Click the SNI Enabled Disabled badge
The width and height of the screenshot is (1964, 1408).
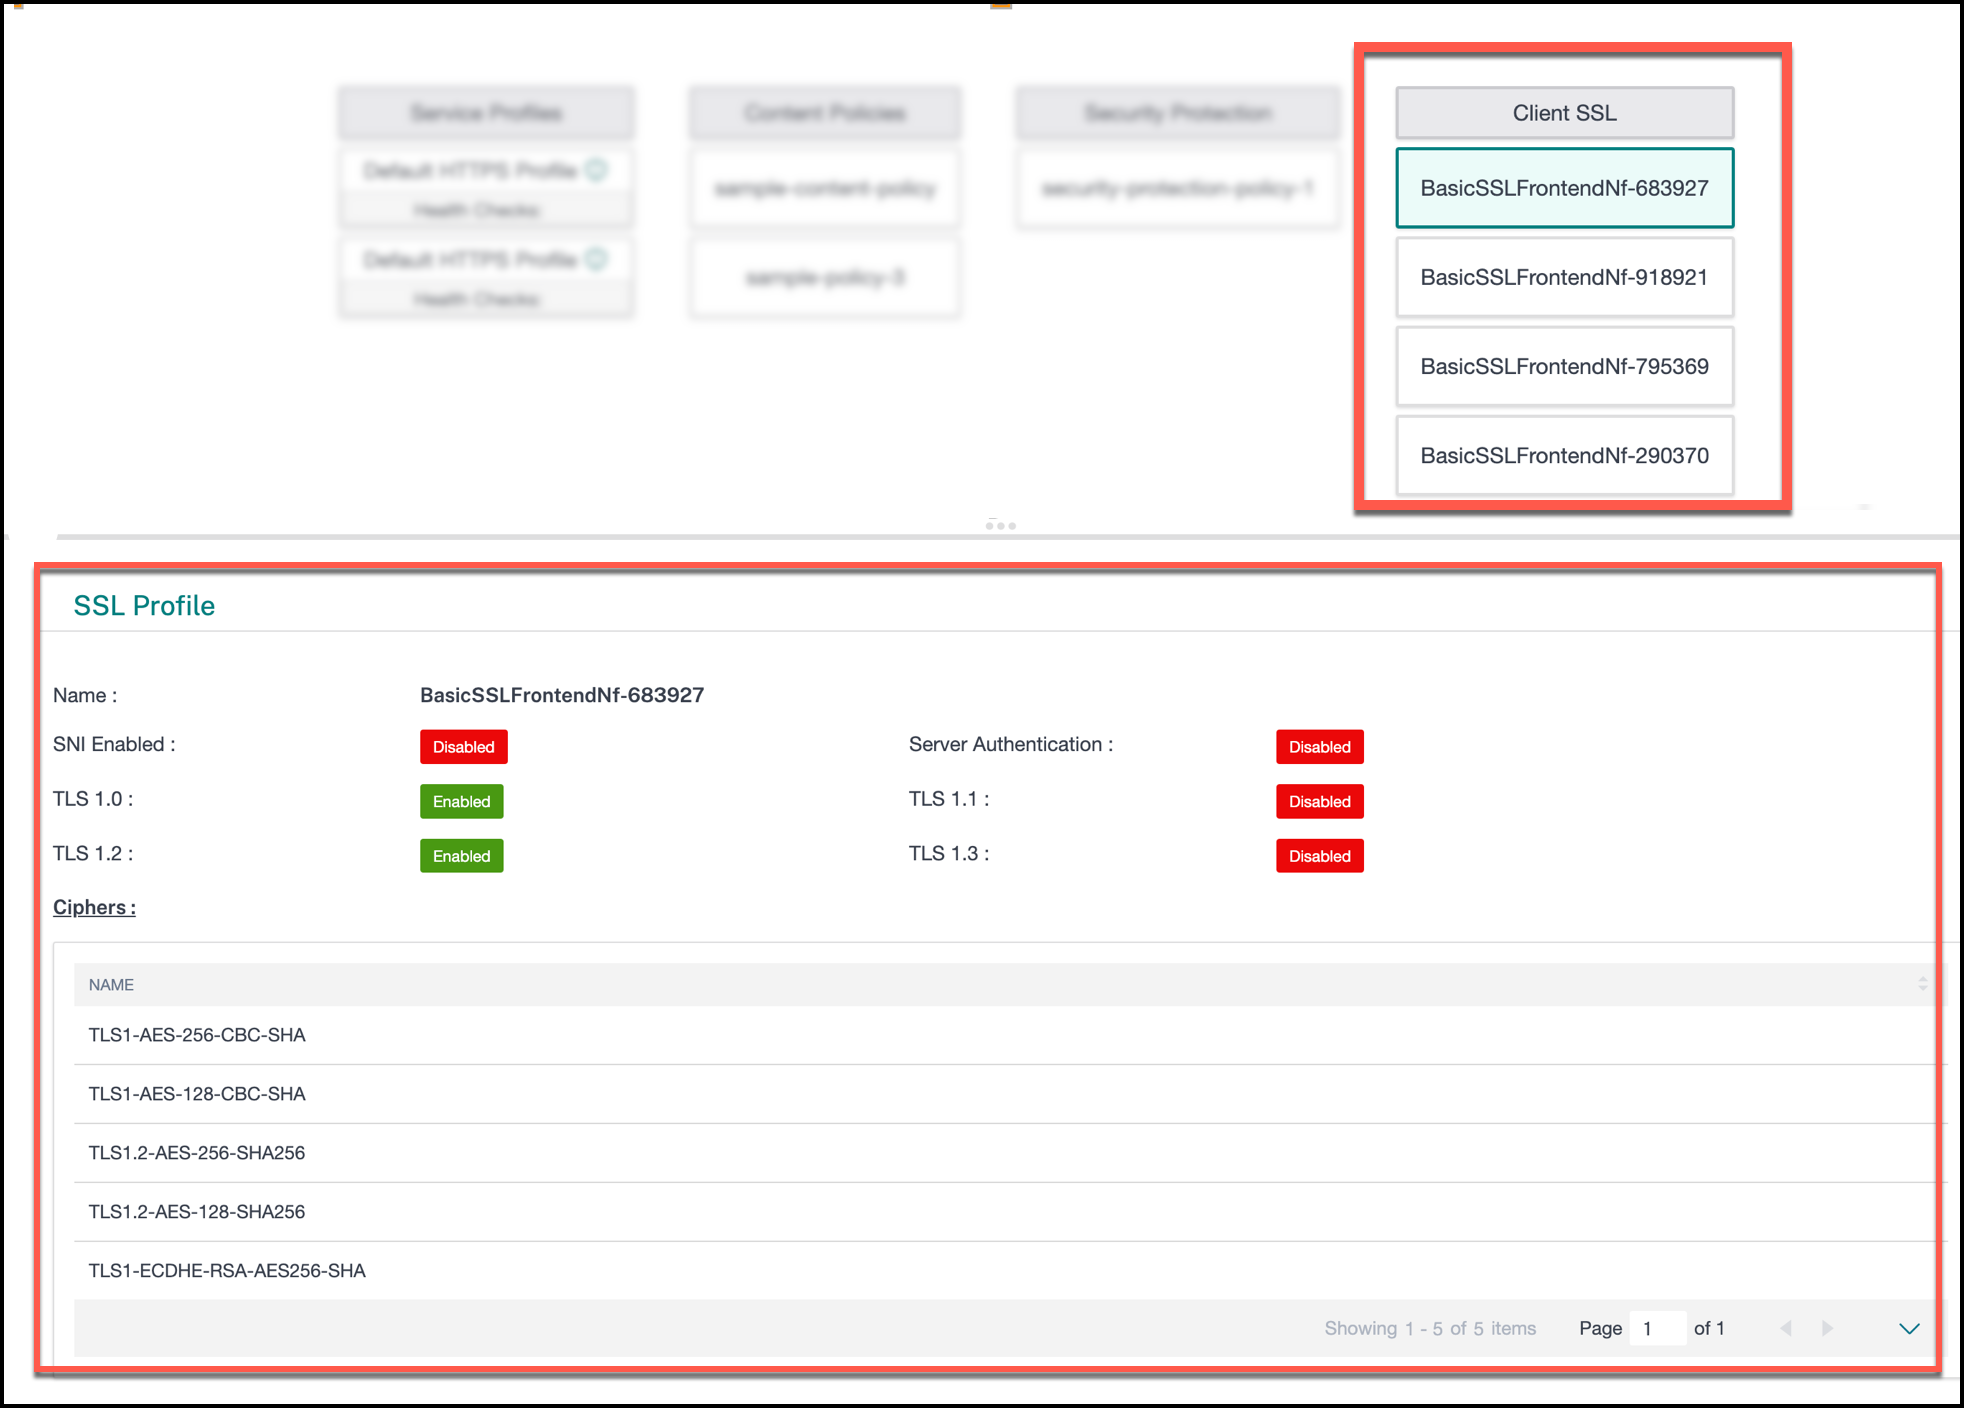463,747
